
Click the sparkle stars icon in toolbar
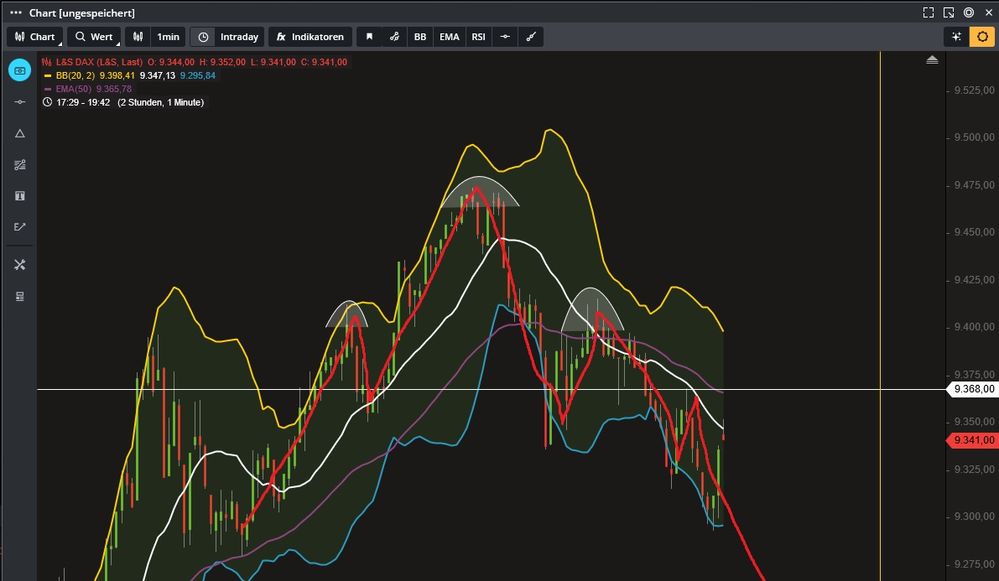[957, 37]
